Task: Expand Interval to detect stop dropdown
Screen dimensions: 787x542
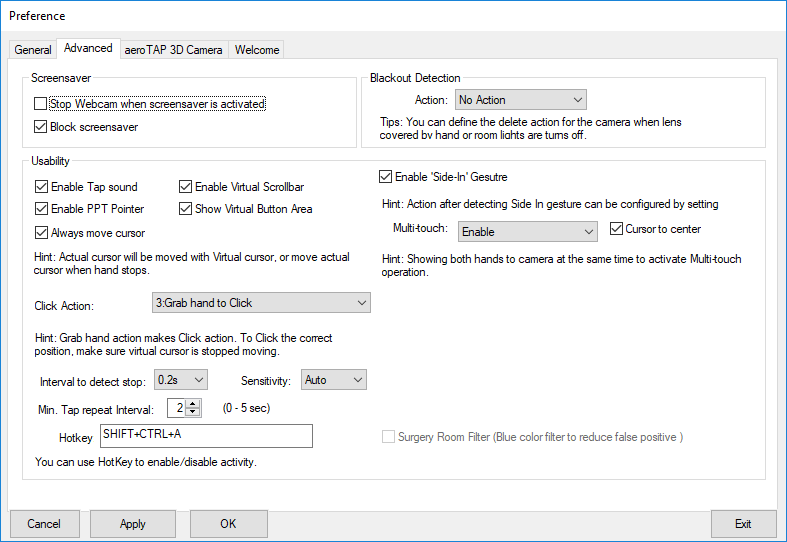Action: coord(180,380)
